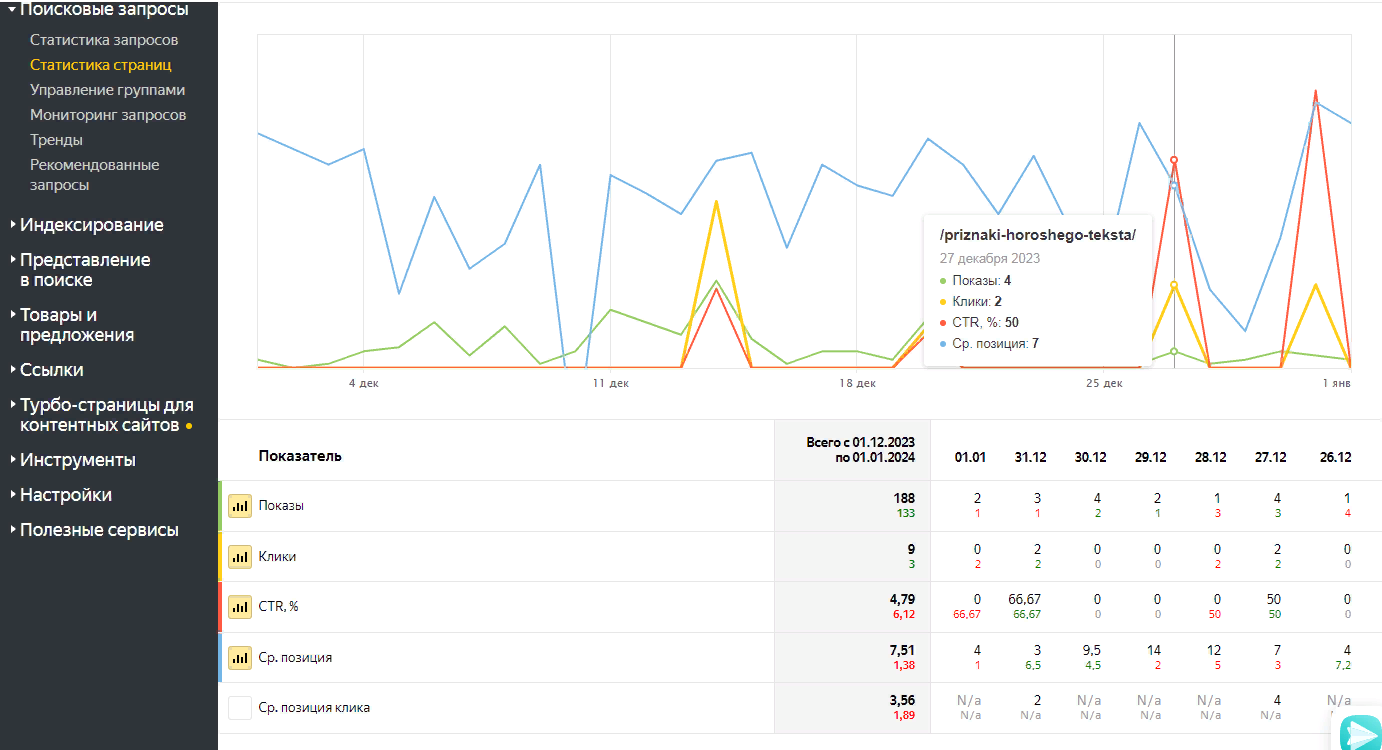This screenshot has height=750, width=1382.
Task: Click the Клики row label
Action: (x=277, y=557)
